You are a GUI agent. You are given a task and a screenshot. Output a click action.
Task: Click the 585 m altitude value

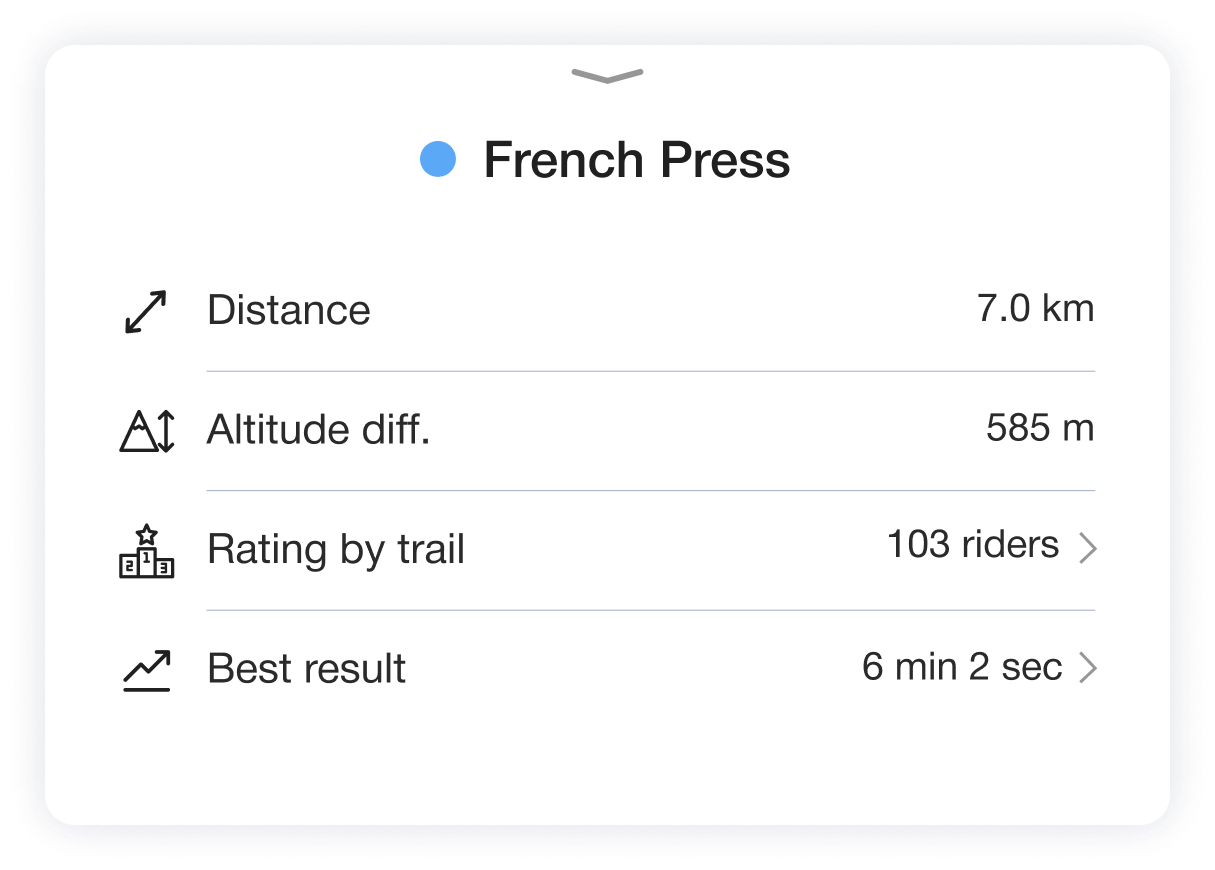coord(1040,429)
